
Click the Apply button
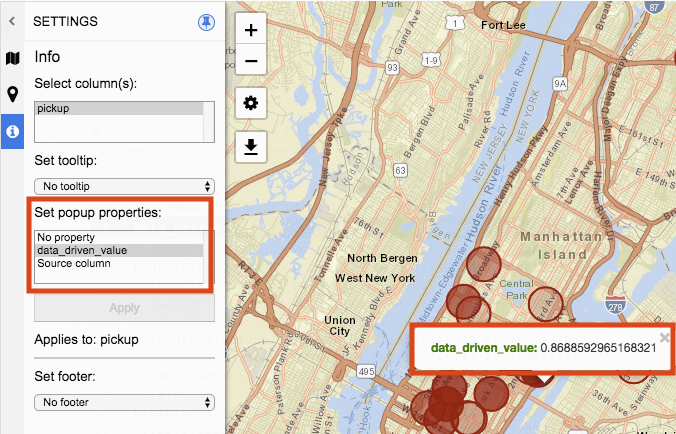tap(124, 308)
